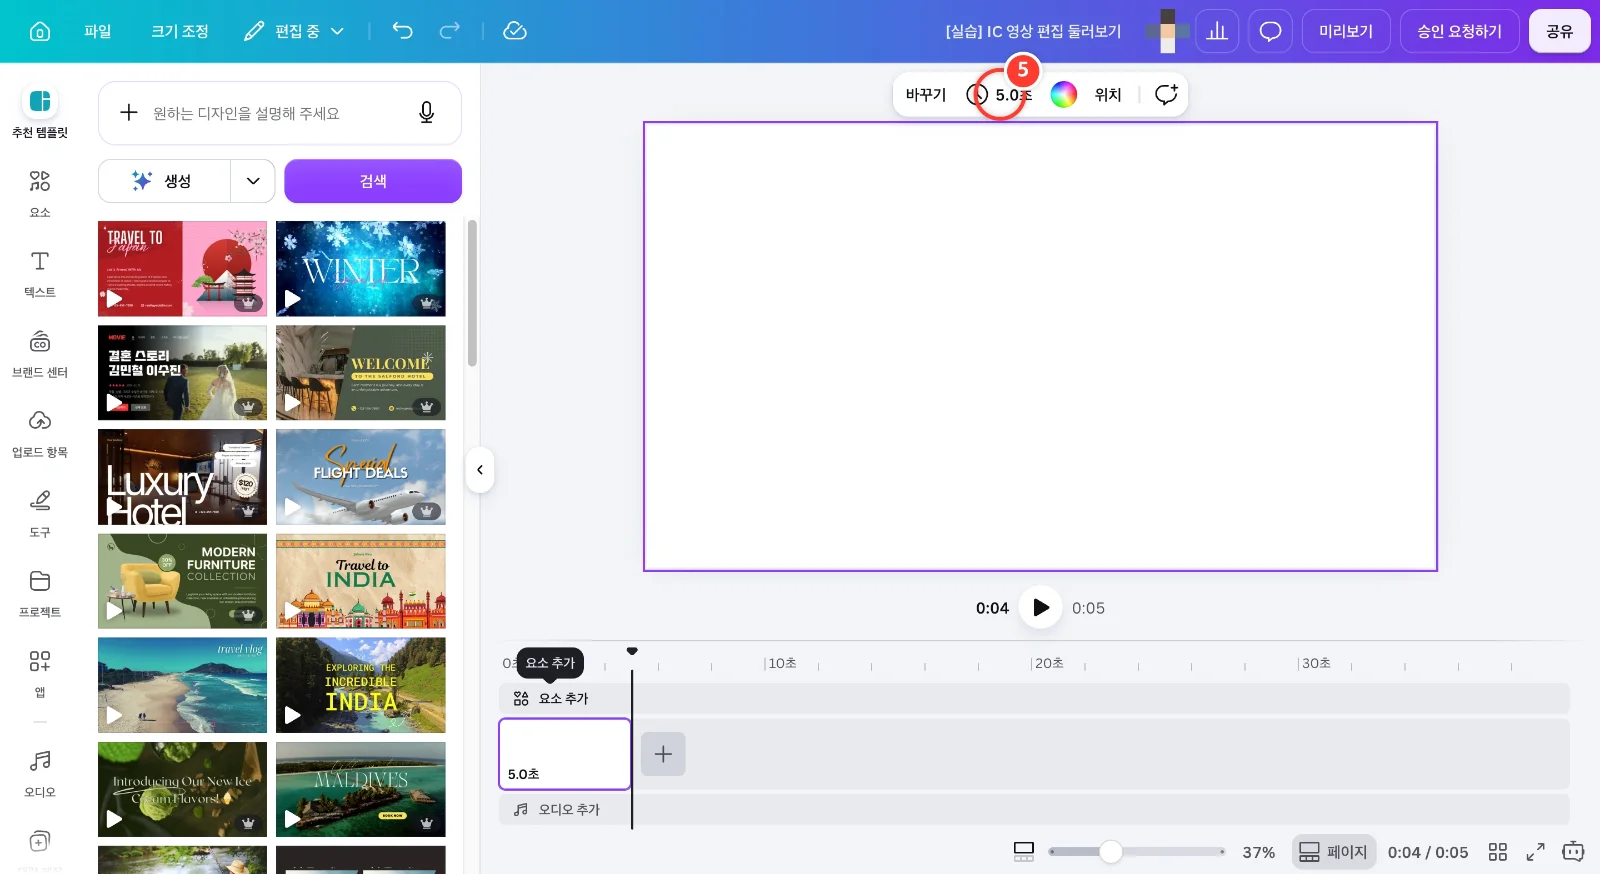Open the 도구 tools sidebar panel
Screen dimensions: 1600x874
pyautogui.click(x=40, y=512)
